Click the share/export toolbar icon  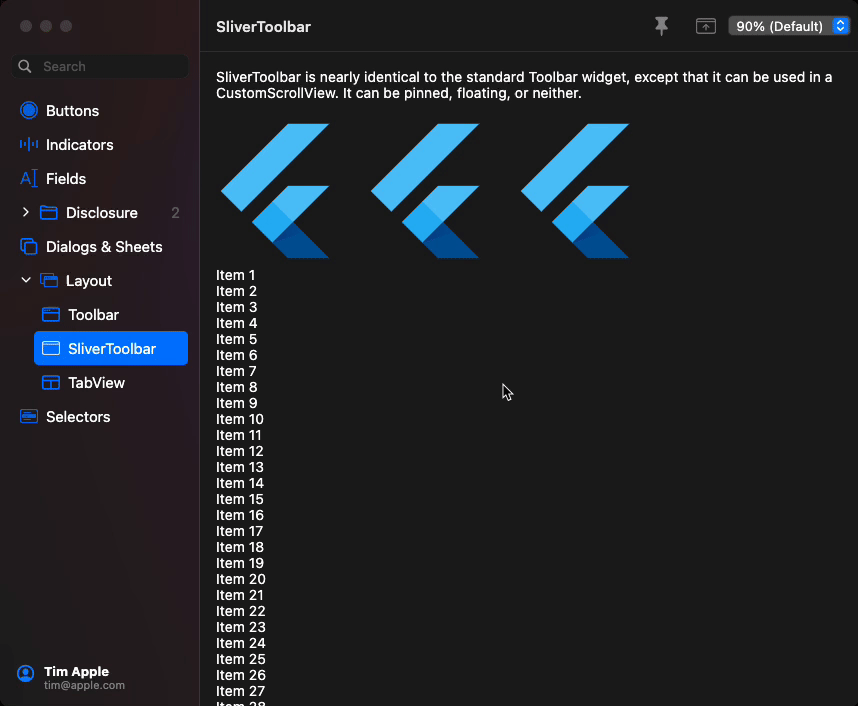pyautogui.click(x=705, y=26)
